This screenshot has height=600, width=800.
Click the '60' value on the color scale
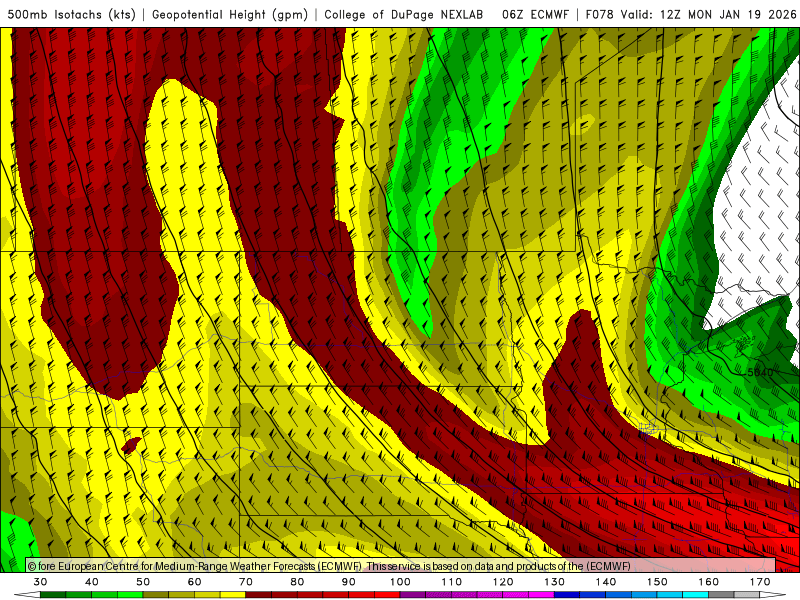pyautogui.click(x=194, y=582)
